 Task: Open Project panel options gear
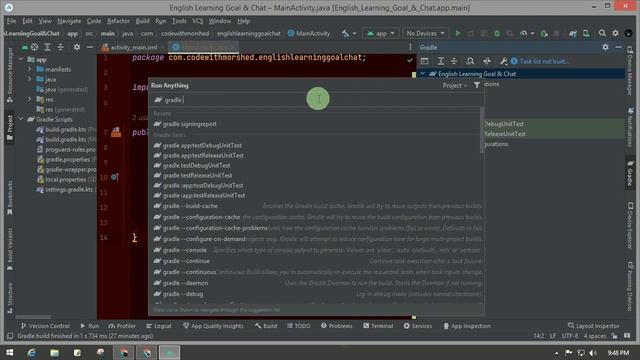pyautogui.click(x=77, y=47)
